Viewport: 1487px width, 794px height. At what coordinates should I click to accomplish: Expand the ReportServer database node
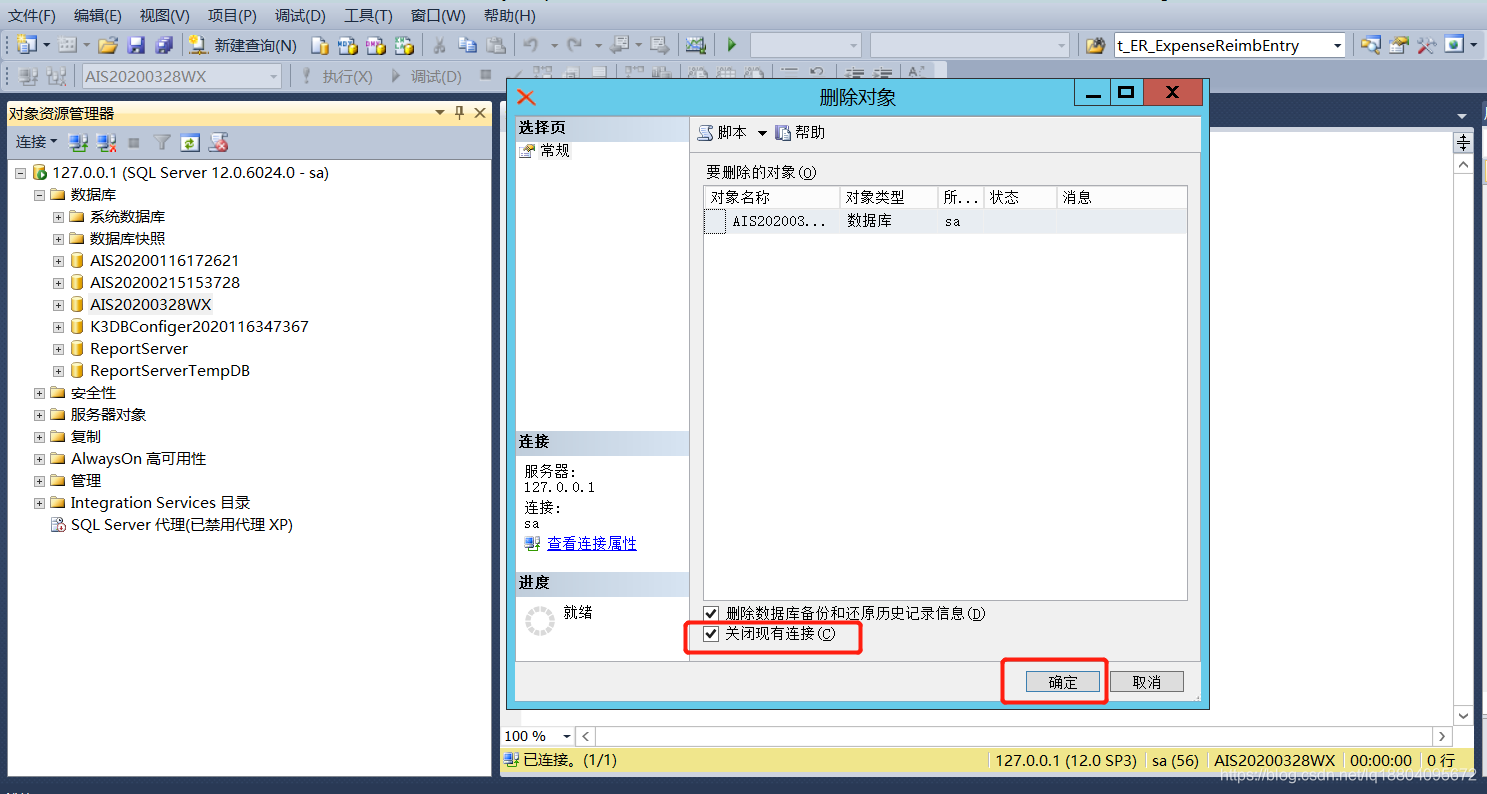[58, 349]
